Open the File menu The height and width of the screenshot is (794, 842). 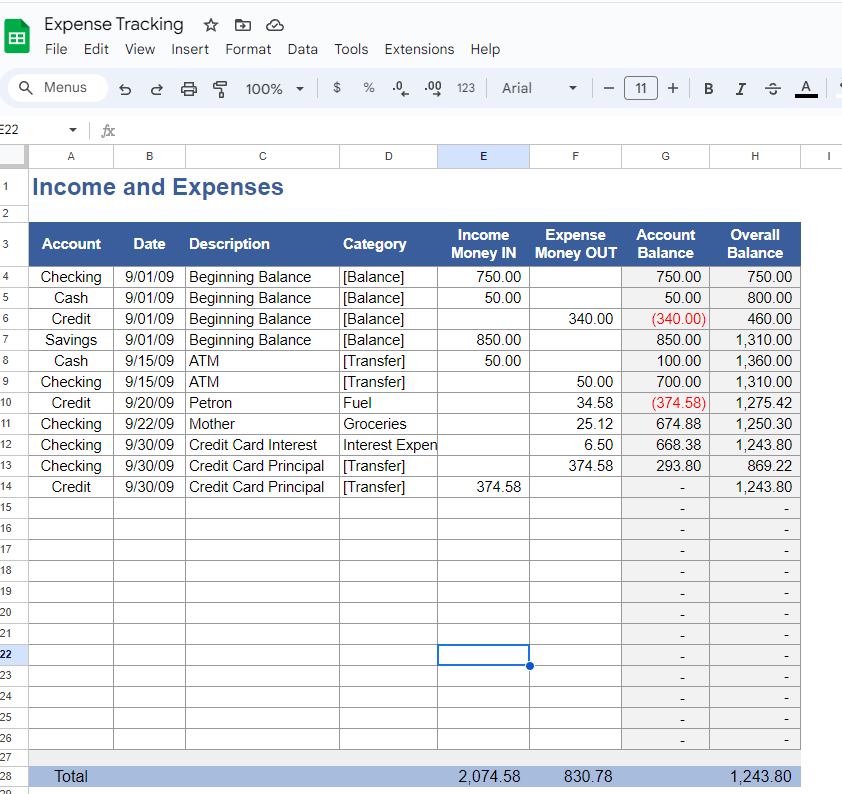coord(56,49)
